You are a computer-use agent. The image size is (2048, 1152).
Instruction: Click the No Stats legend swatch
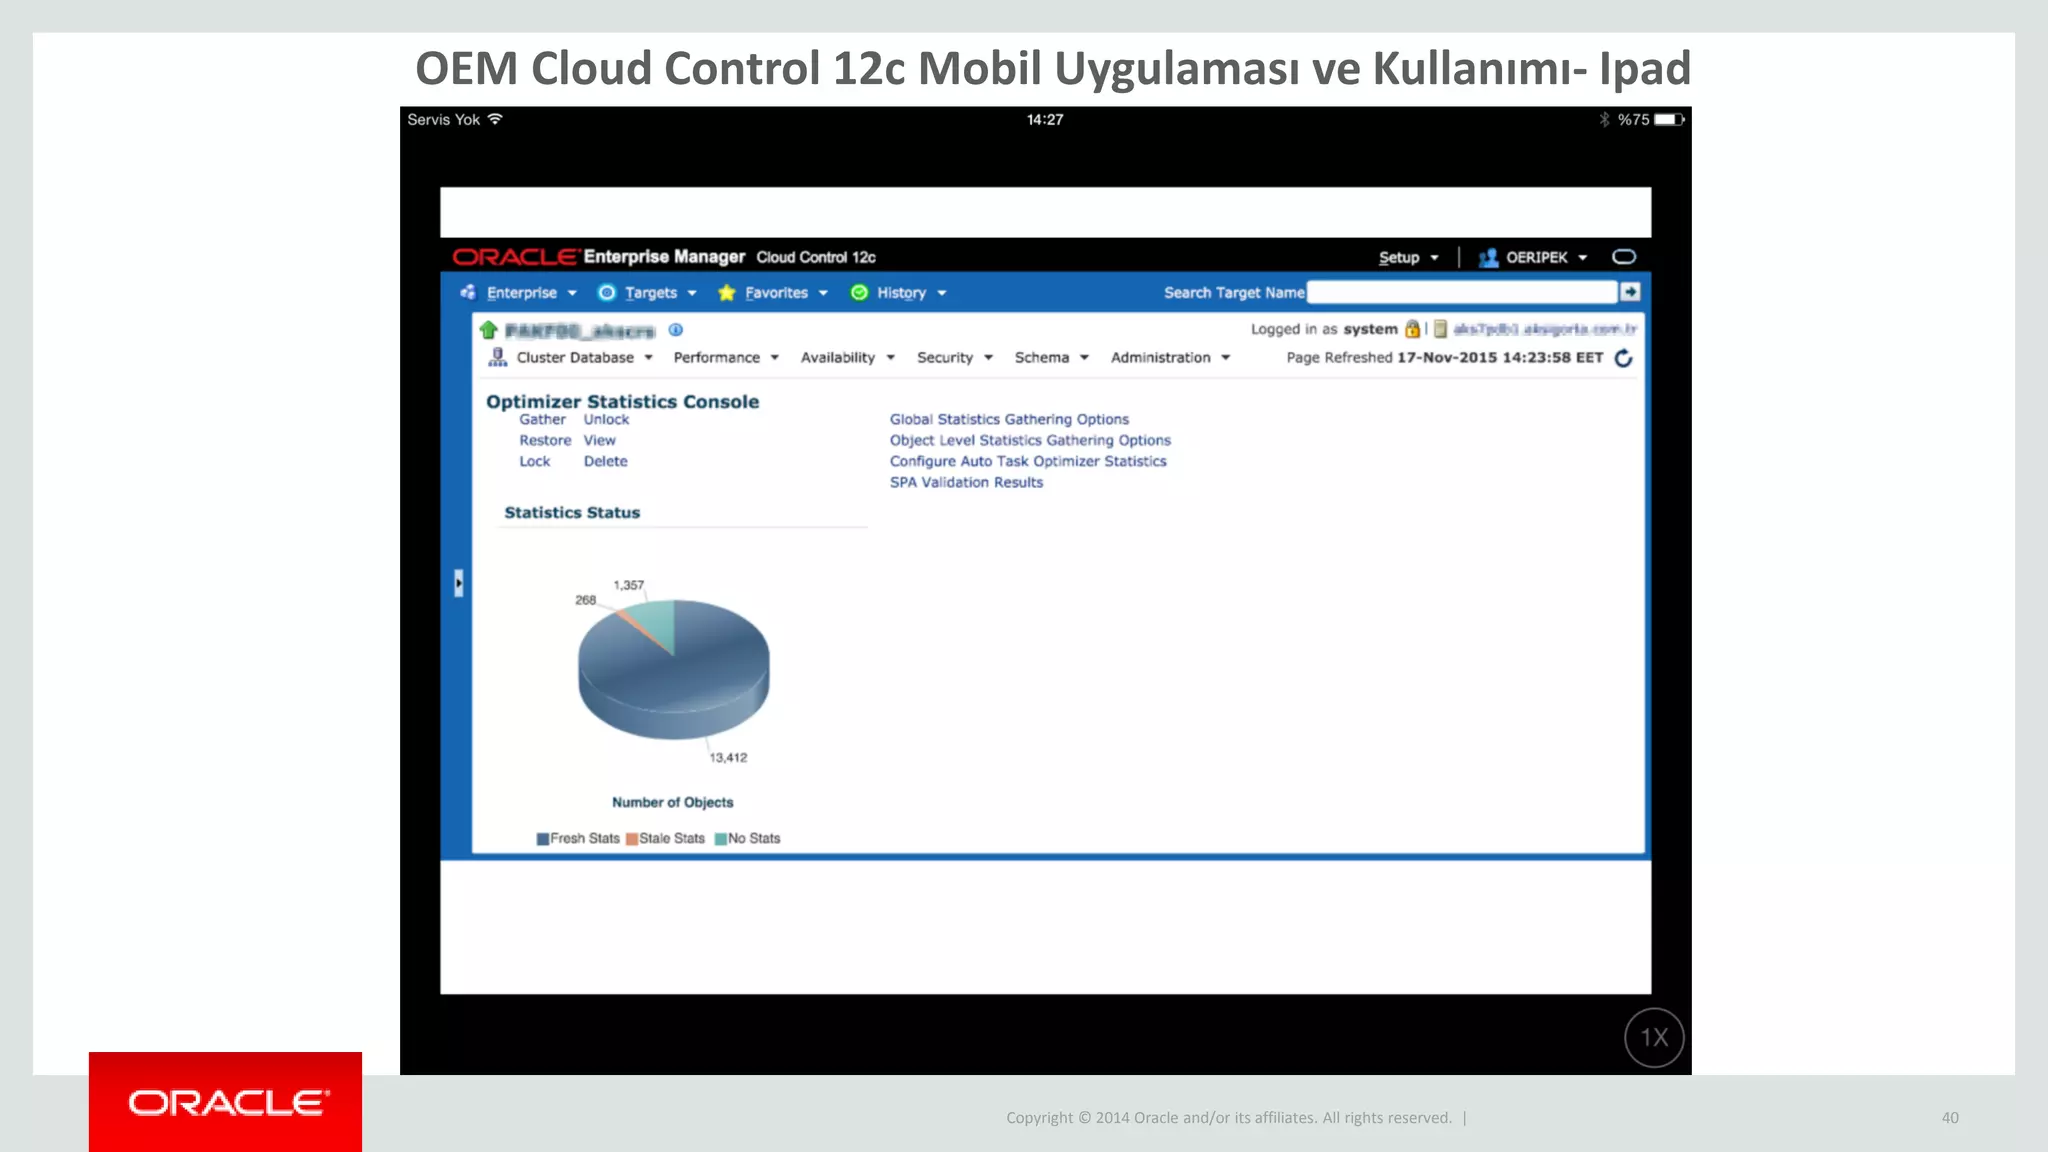720,839
